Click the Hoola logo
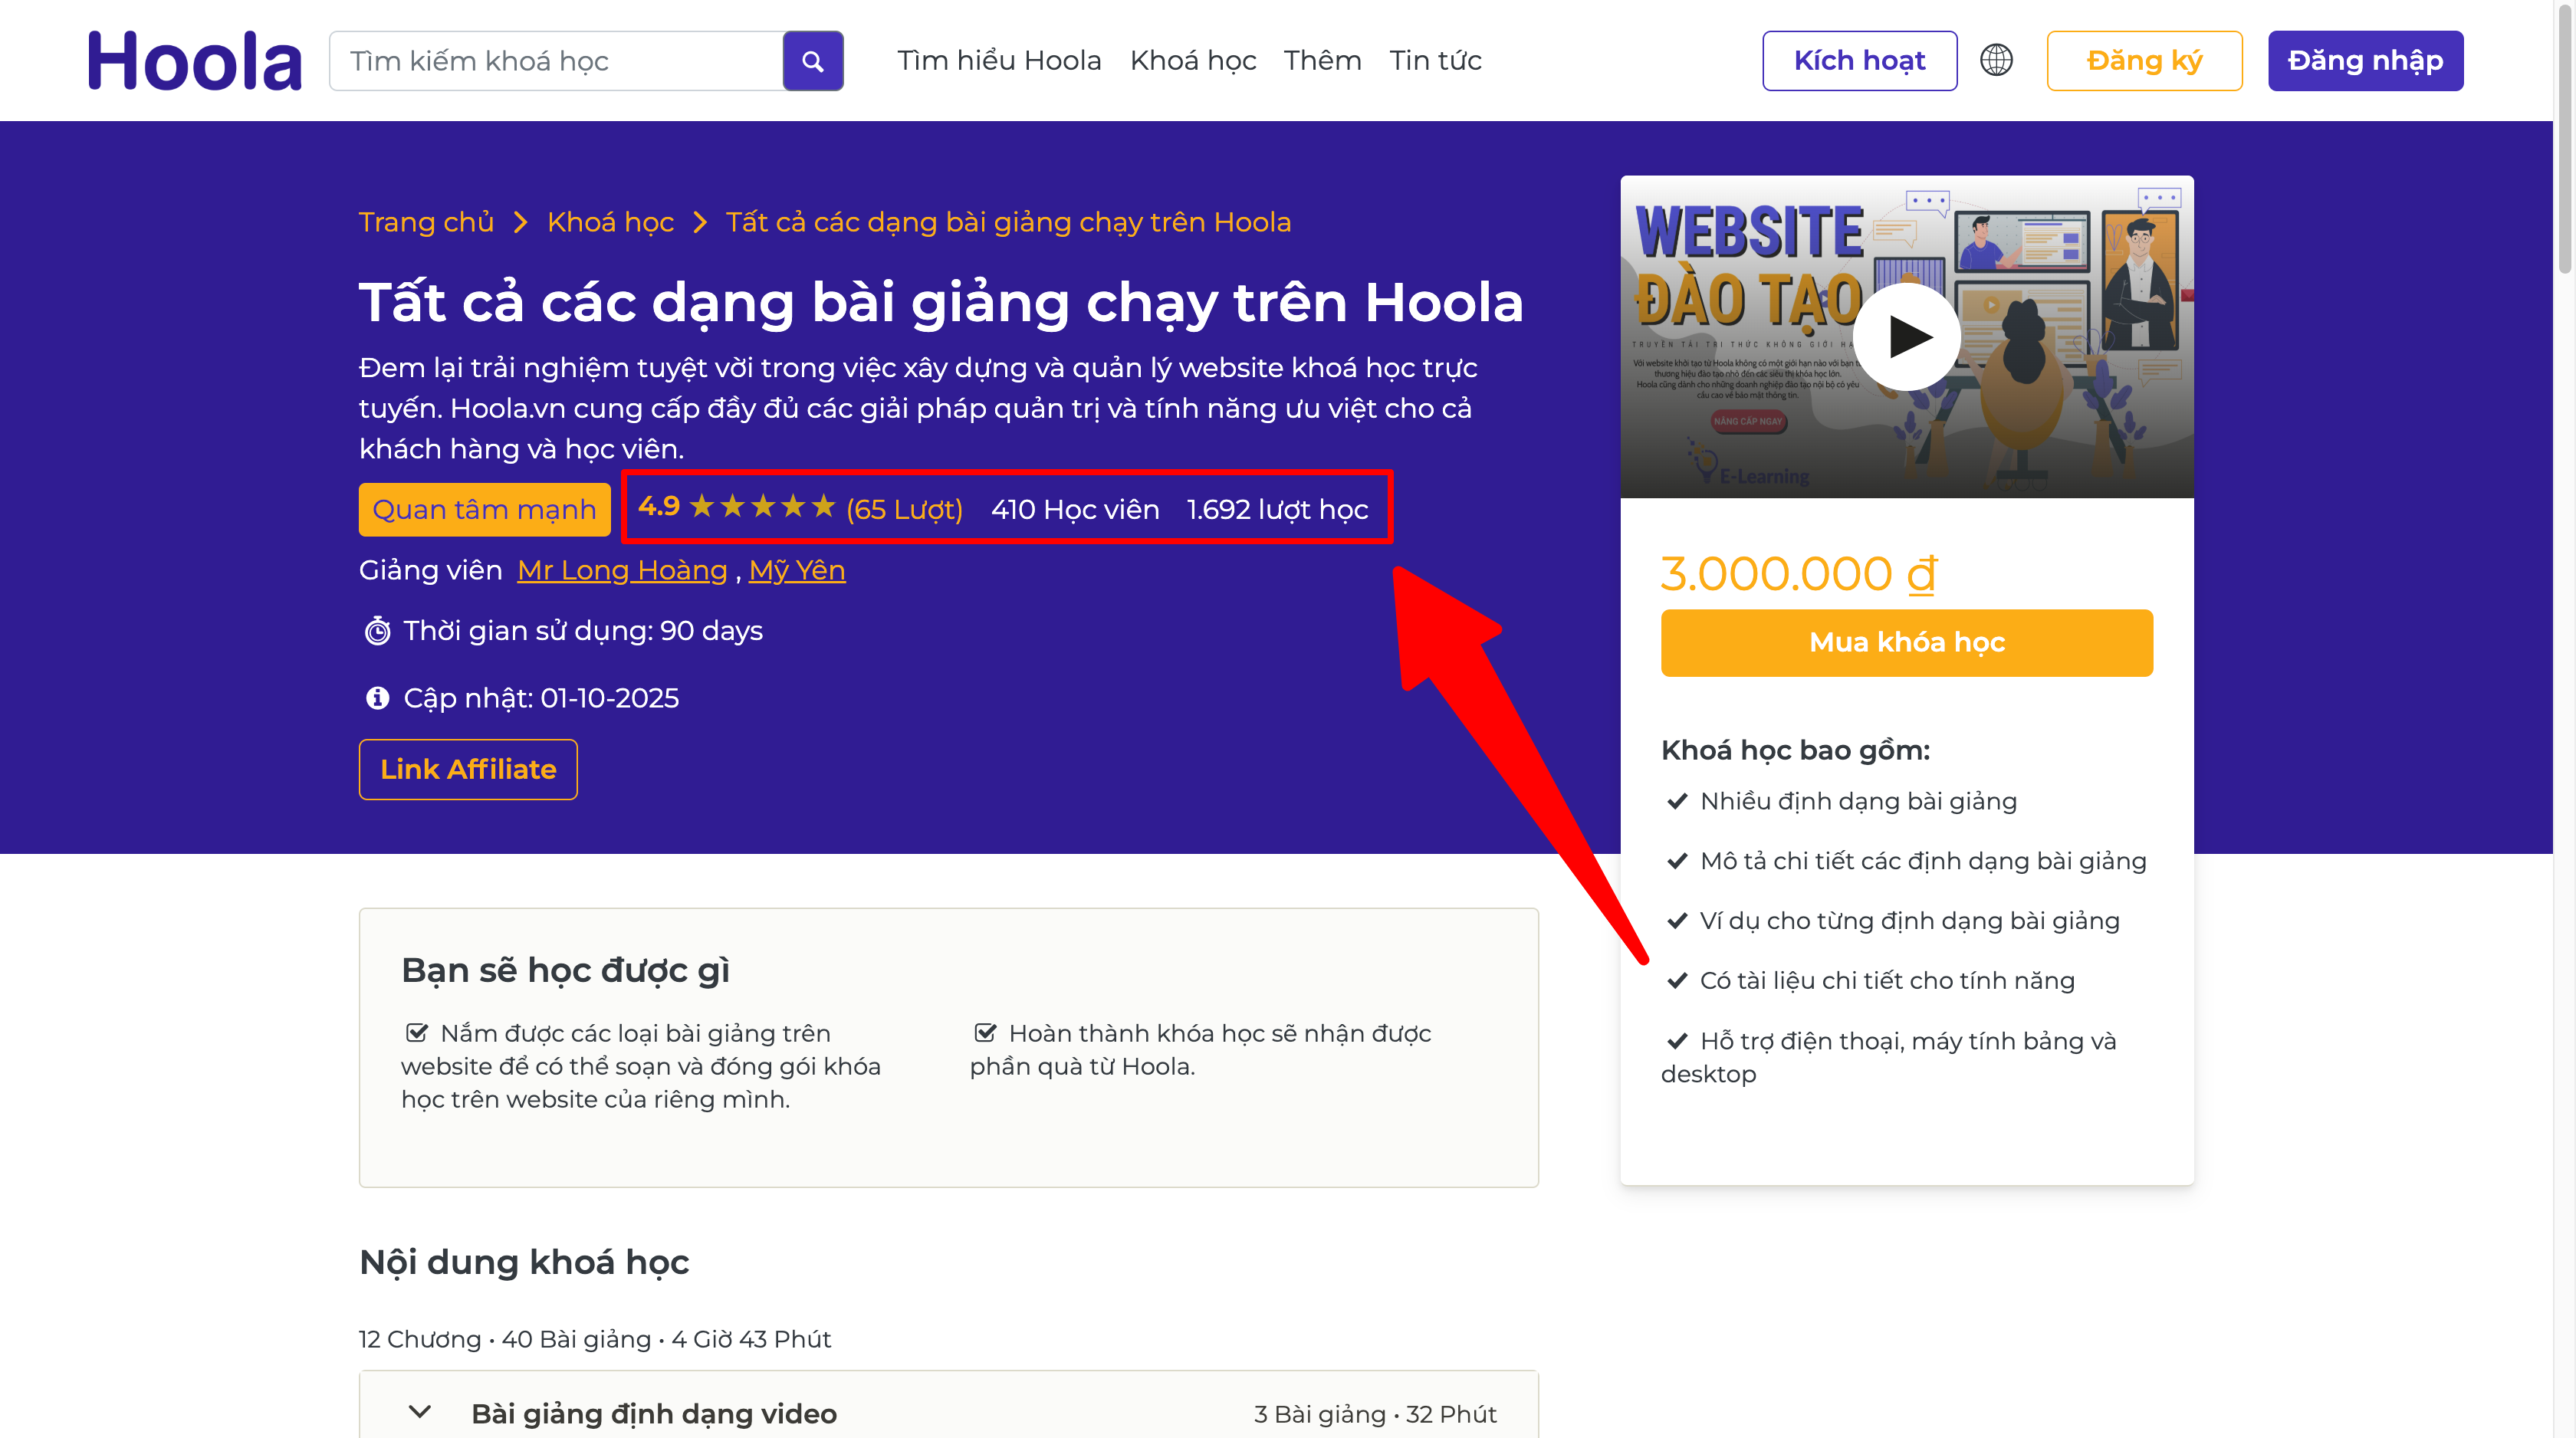Screen dimensions: 2576x1438 195,61
